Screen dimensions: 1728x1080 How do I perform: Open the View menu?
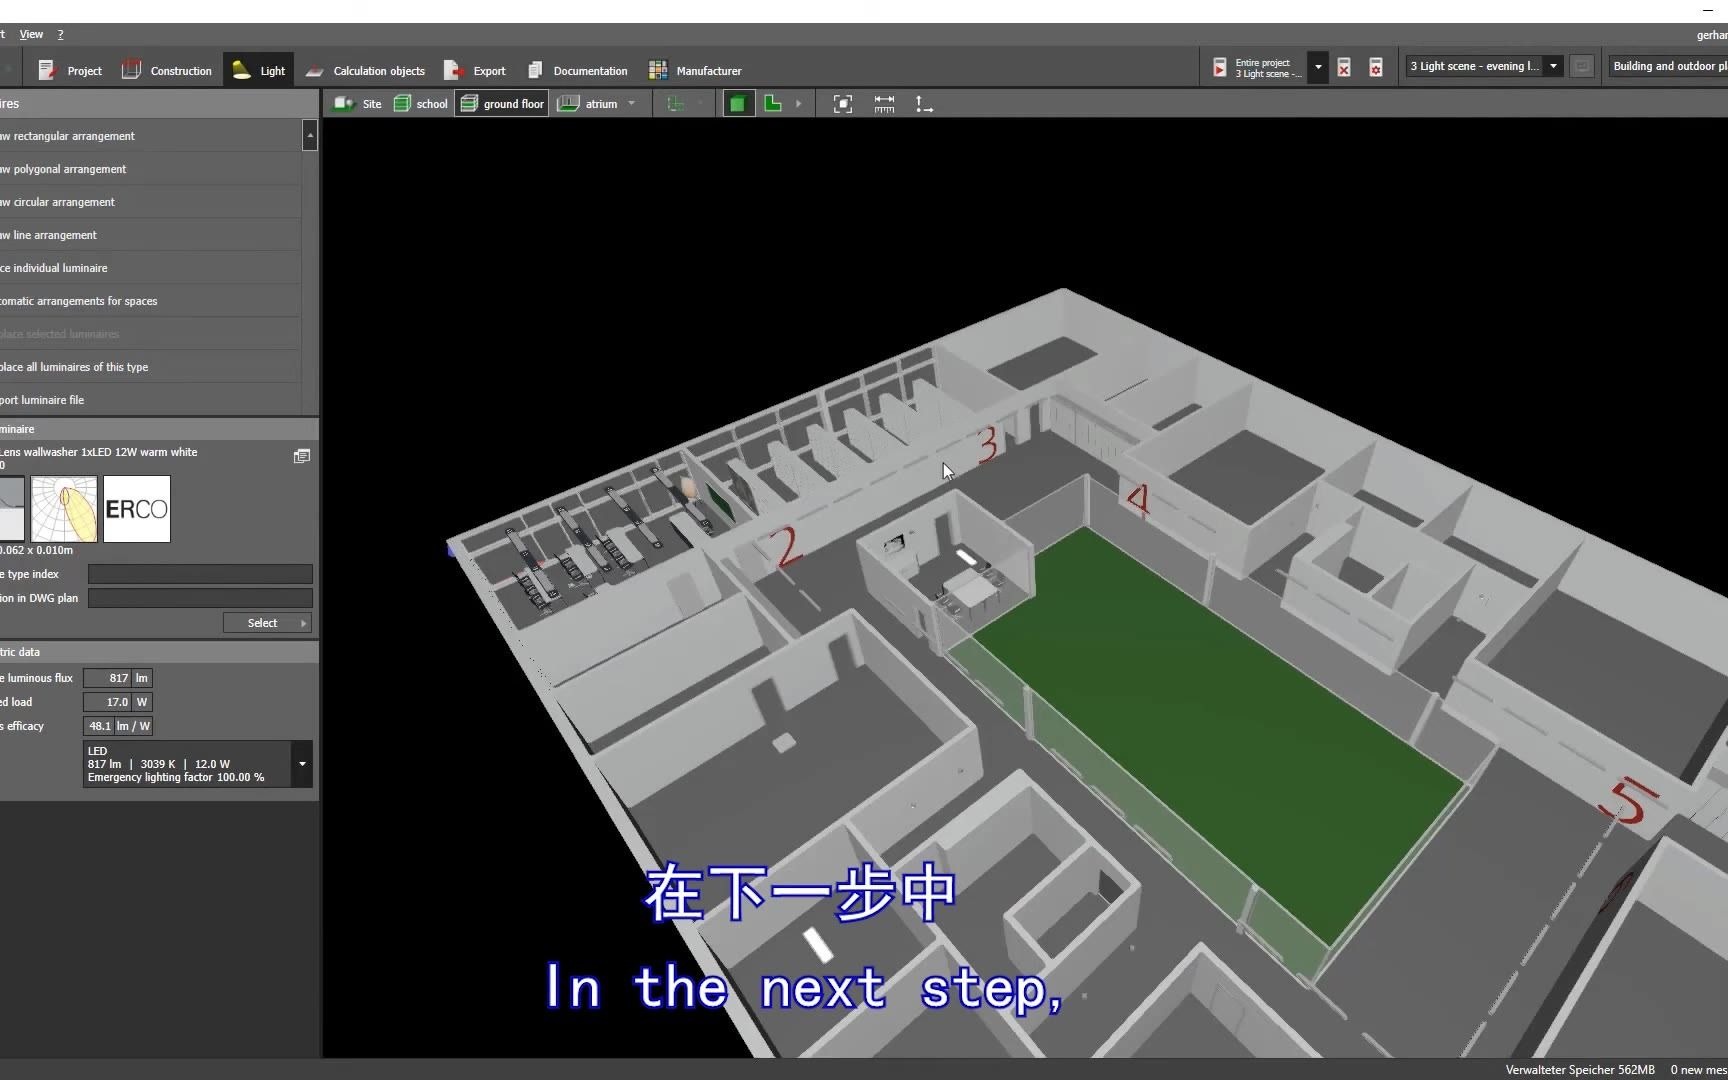click(x=31, y=34)
